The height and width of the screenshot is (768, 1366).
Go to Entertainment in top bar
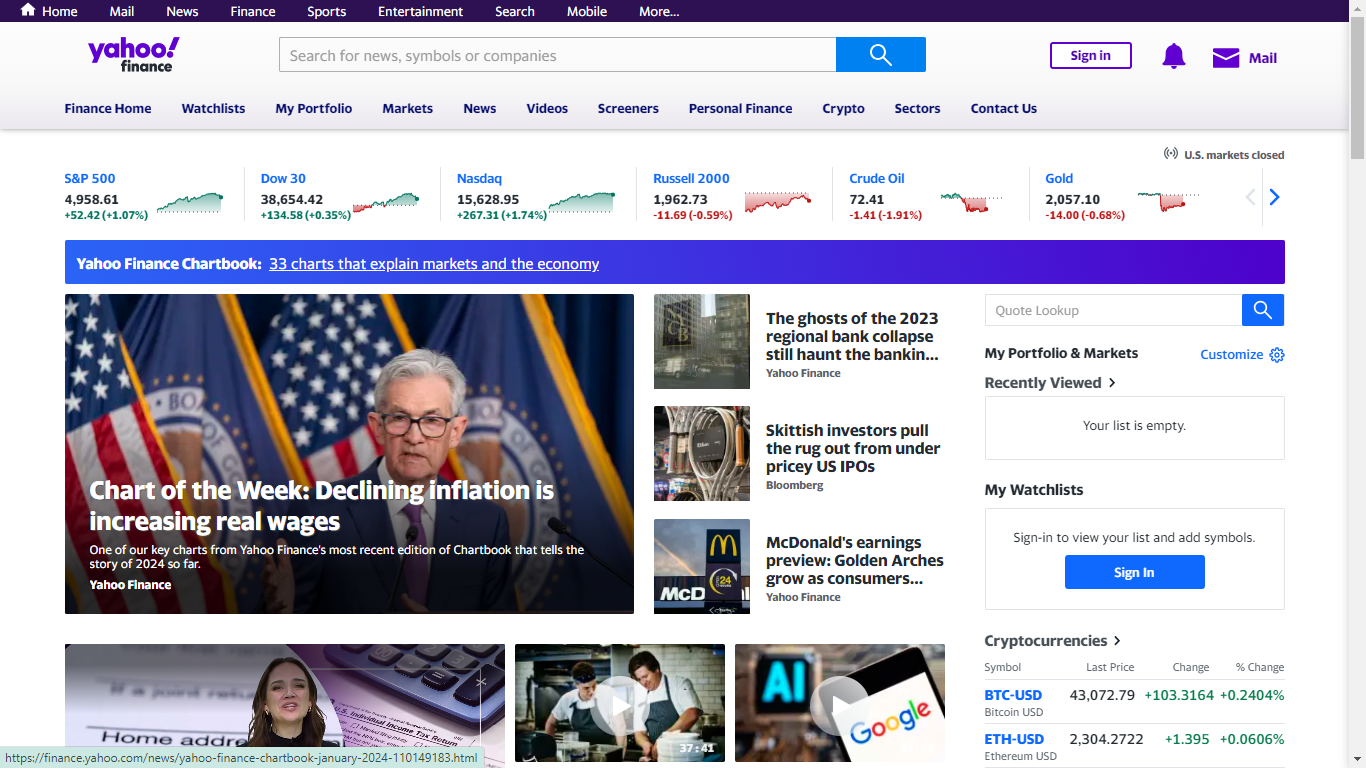click(x=420, y=11)
